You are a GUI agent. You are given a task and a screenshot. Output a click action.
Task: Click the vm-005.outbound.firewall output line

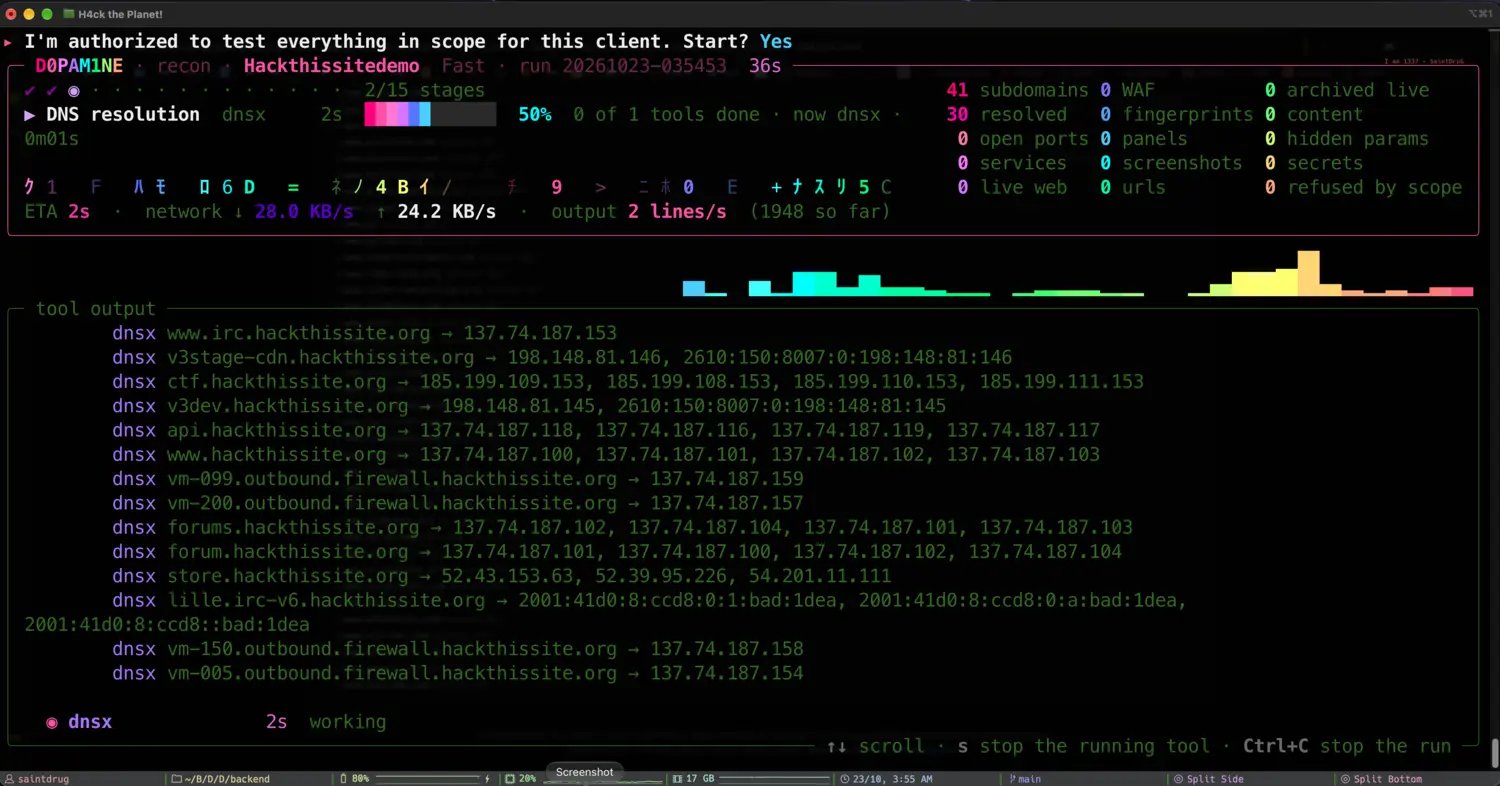[x=458, y=674]
